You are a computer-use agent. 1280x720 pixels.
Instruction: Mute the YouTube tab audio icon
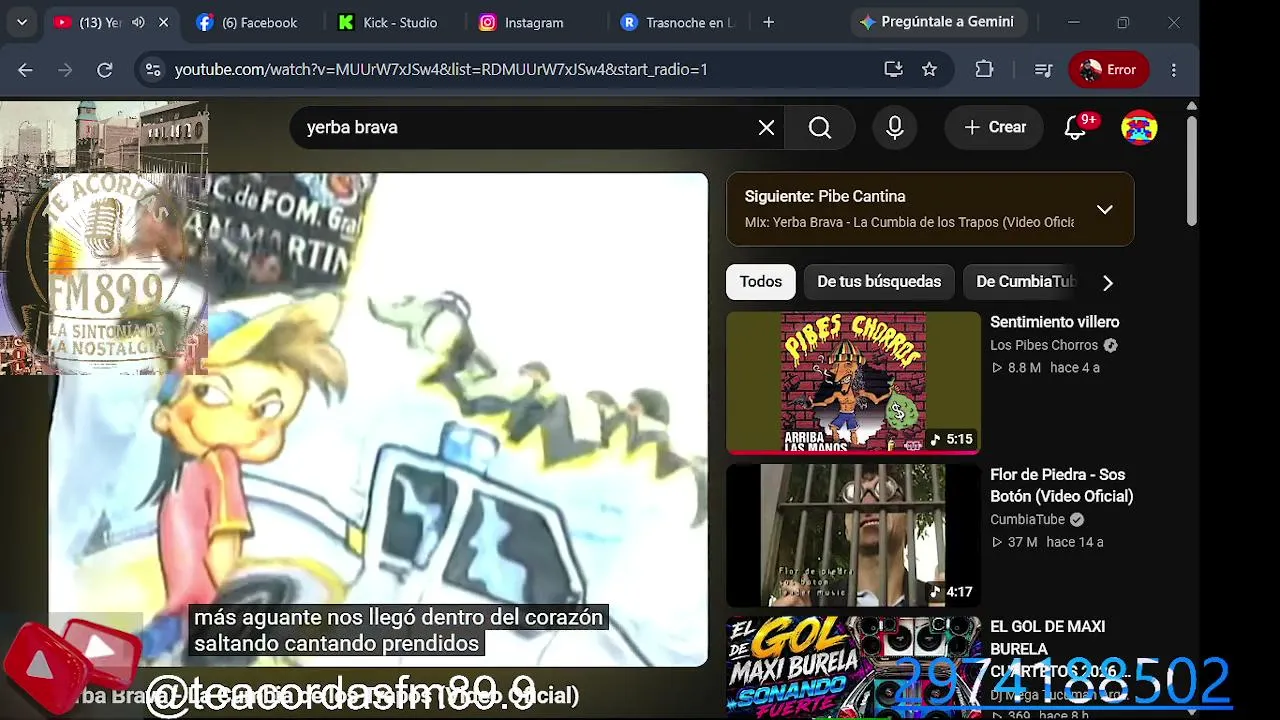click(x=138, y=22)
